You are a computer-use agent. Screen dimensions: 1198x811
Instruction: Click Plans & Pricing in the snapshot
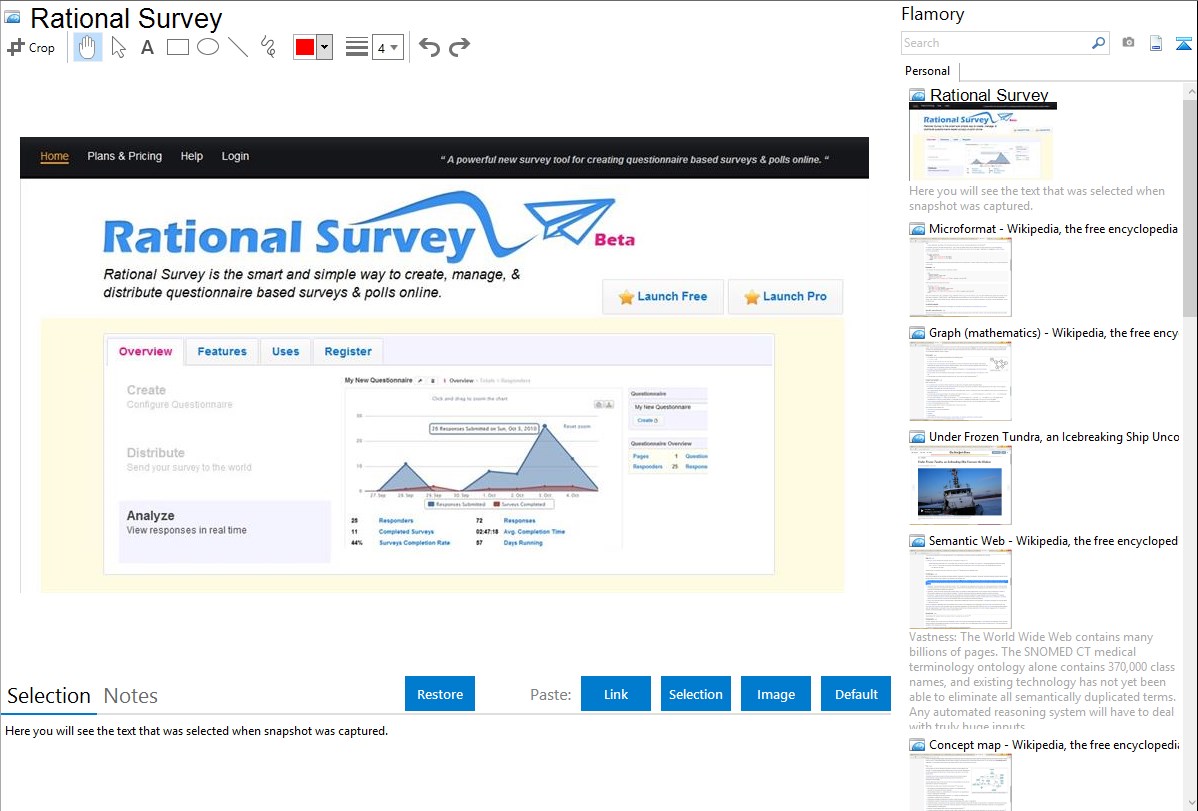click(125, 157)
